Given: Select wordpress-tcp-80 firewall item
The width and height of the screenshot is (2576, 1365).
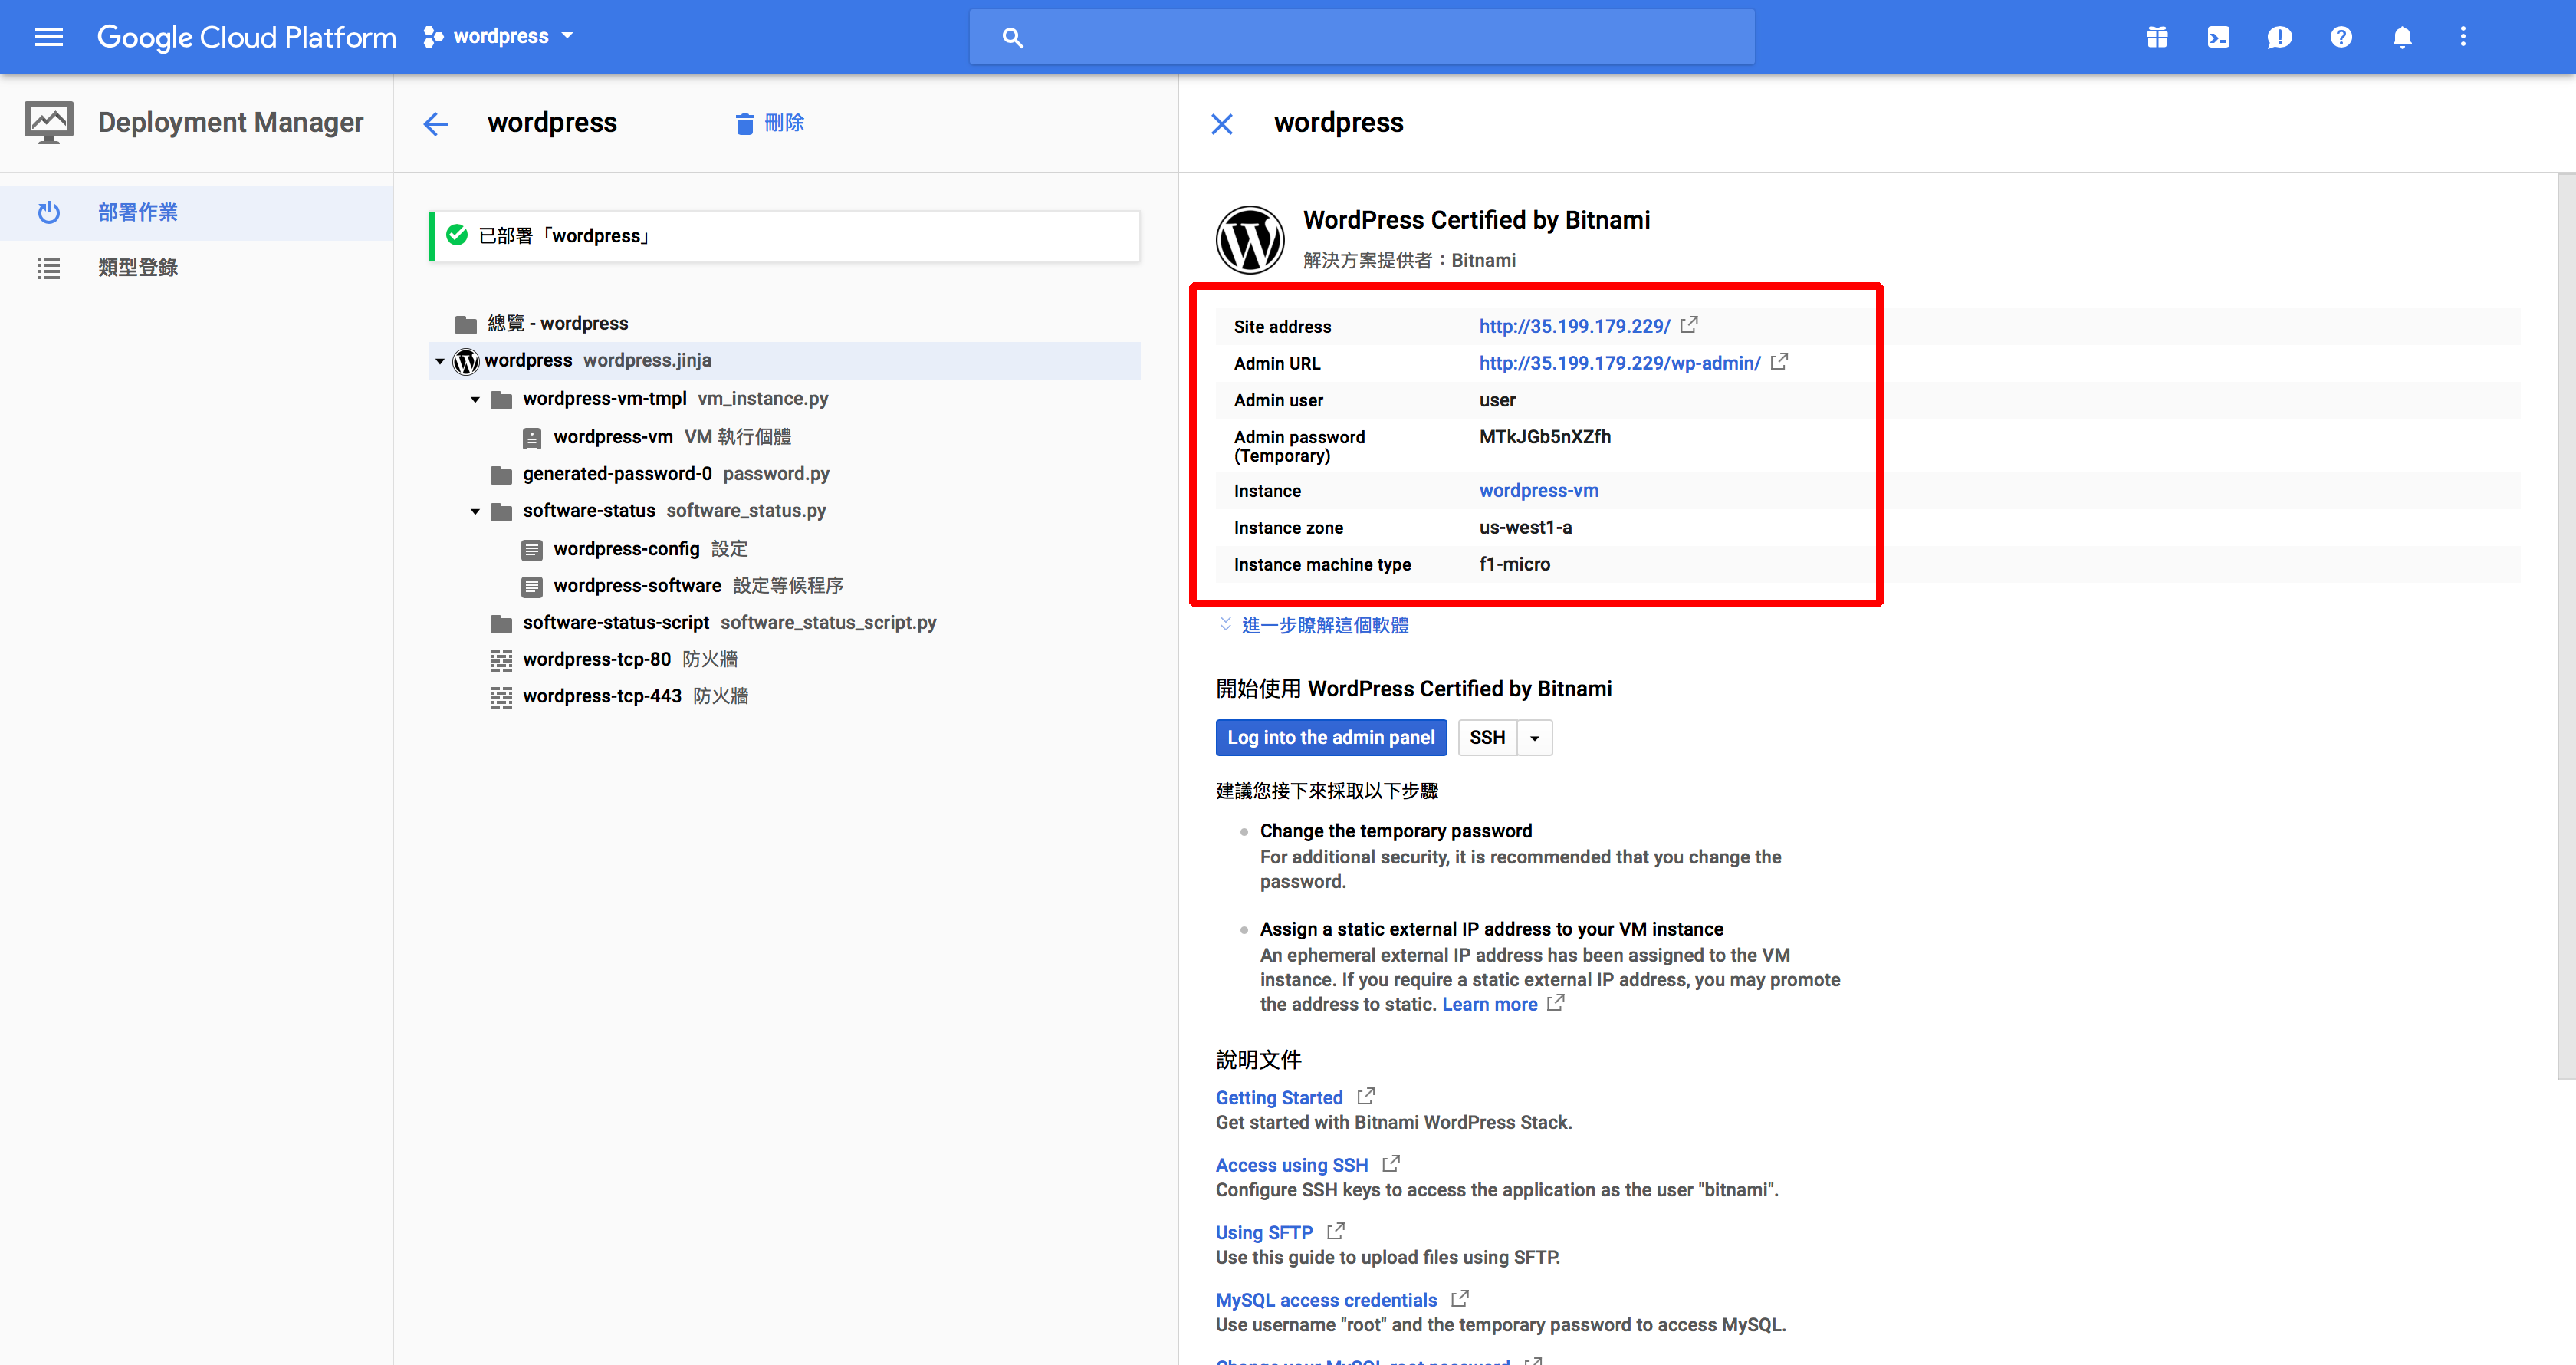Looking at the screenshot, I should 596,659.
